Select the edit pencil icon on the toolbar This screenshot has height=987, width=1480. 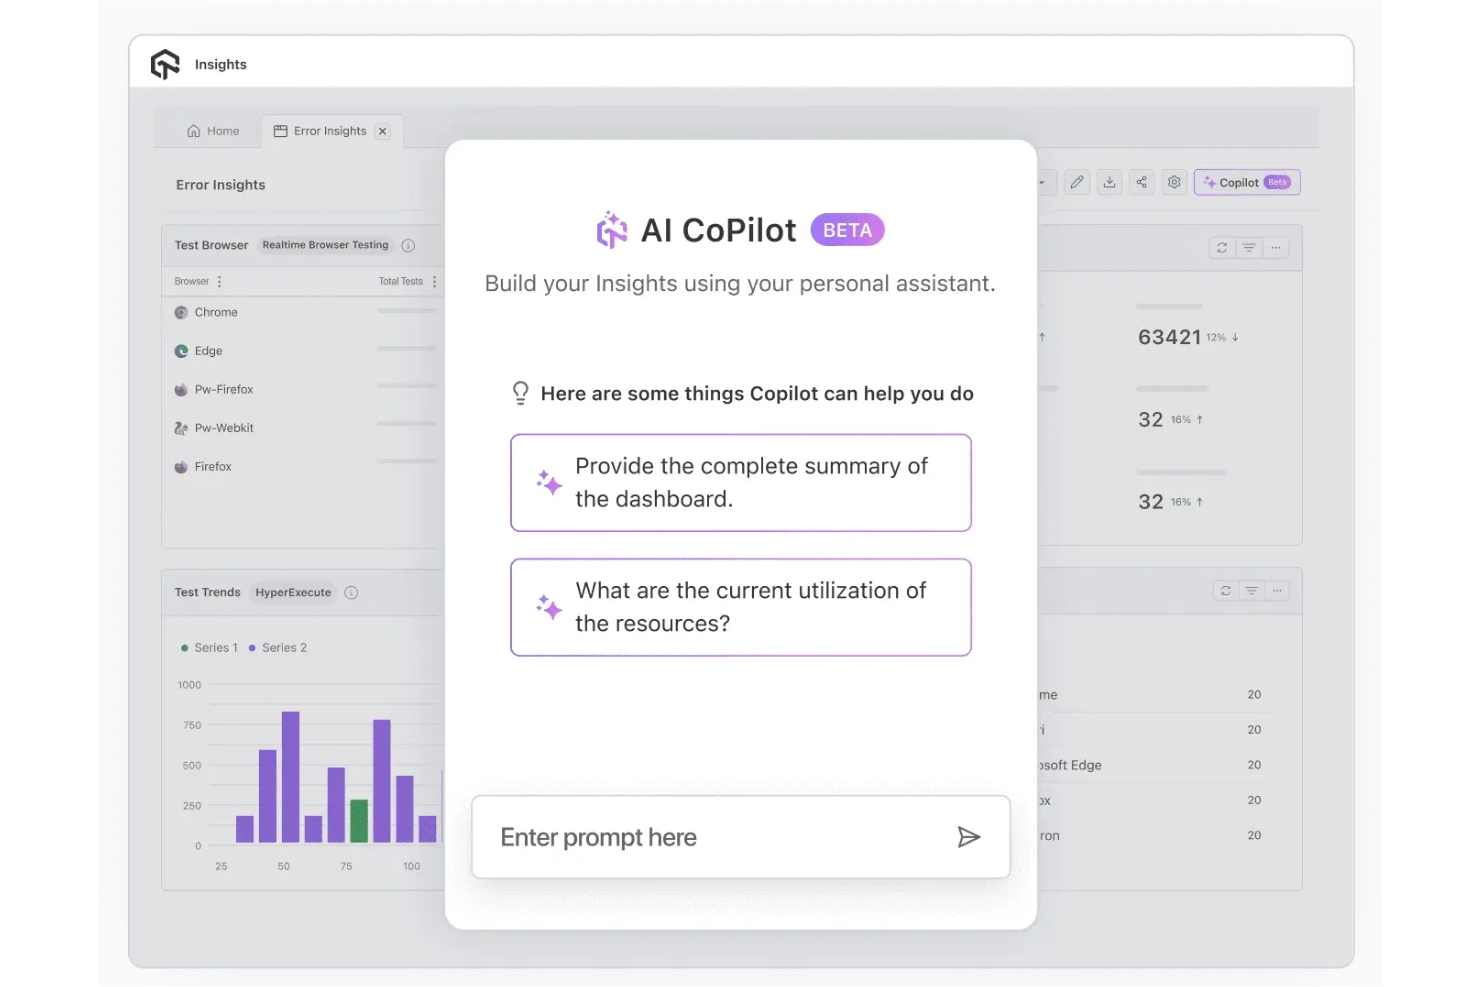click(x=1077, y=182)
